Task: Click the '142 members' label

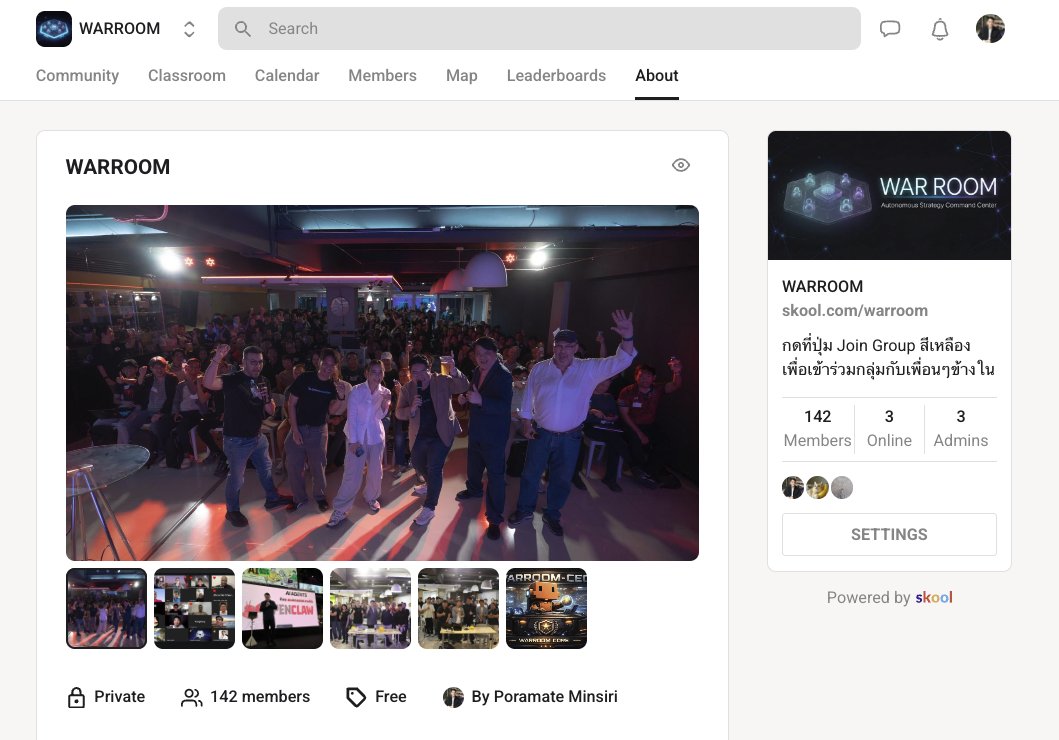Action: pyautogui.click(x=260, y=697)
